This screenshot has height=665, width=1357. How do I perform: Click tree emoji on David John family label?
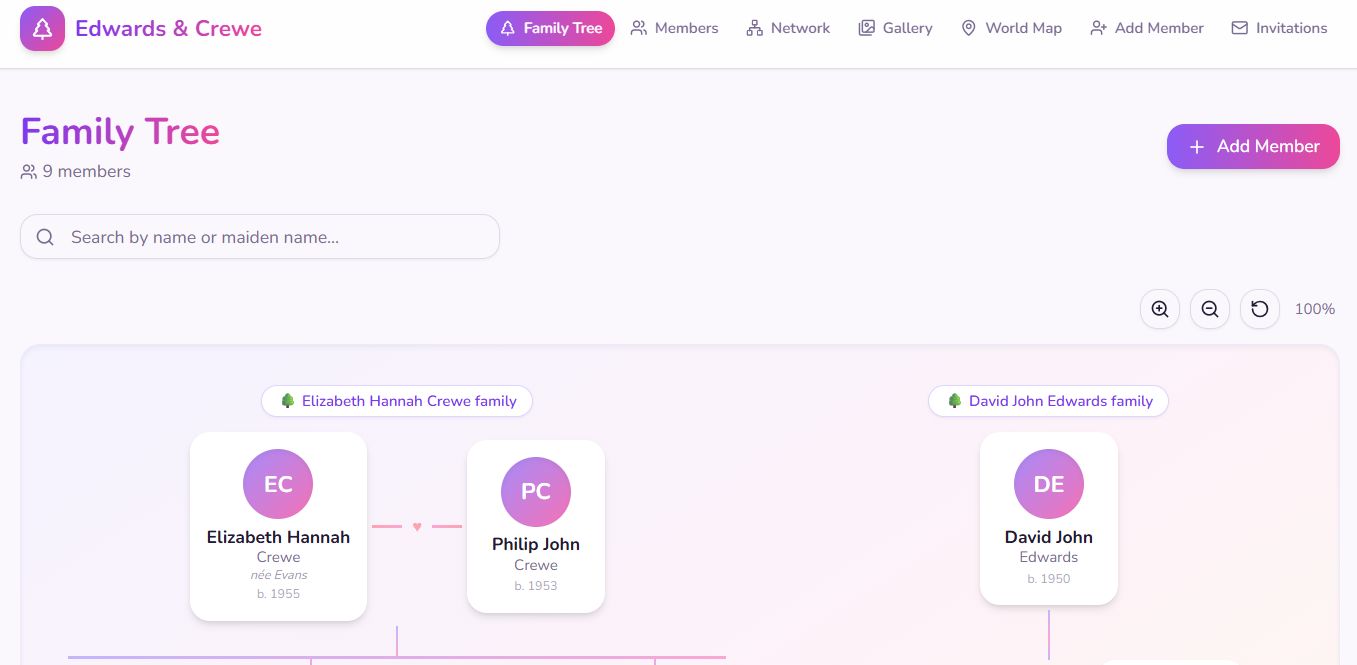pos(954,401)
